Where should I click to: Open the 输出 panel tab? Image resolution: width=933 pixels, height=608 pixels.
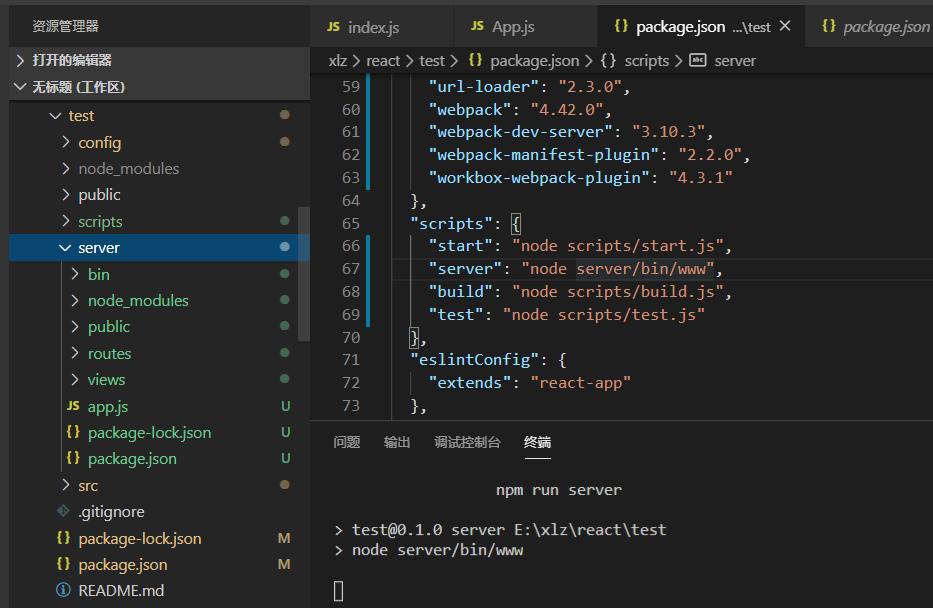pyautogui.click(x=397, y=442)
